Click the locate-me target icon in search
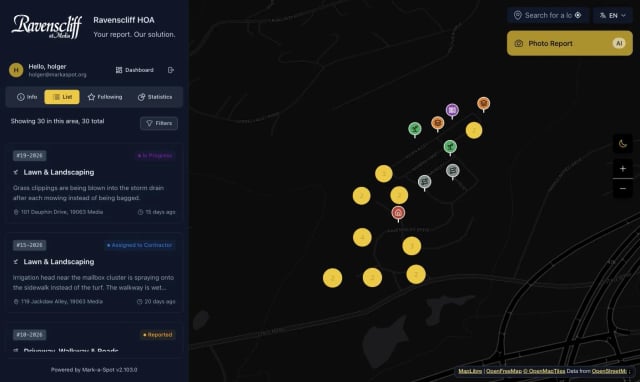The image size is (640, 382). point(578,15)
